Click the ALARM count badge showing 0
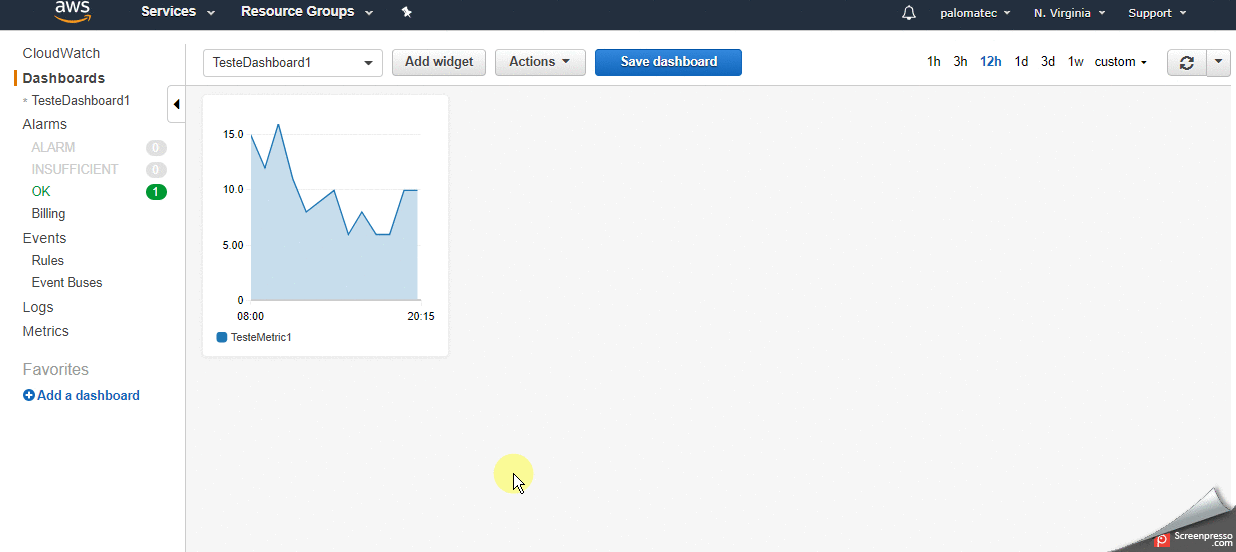This screenshot has width=1236, height=552. [156, 147]
